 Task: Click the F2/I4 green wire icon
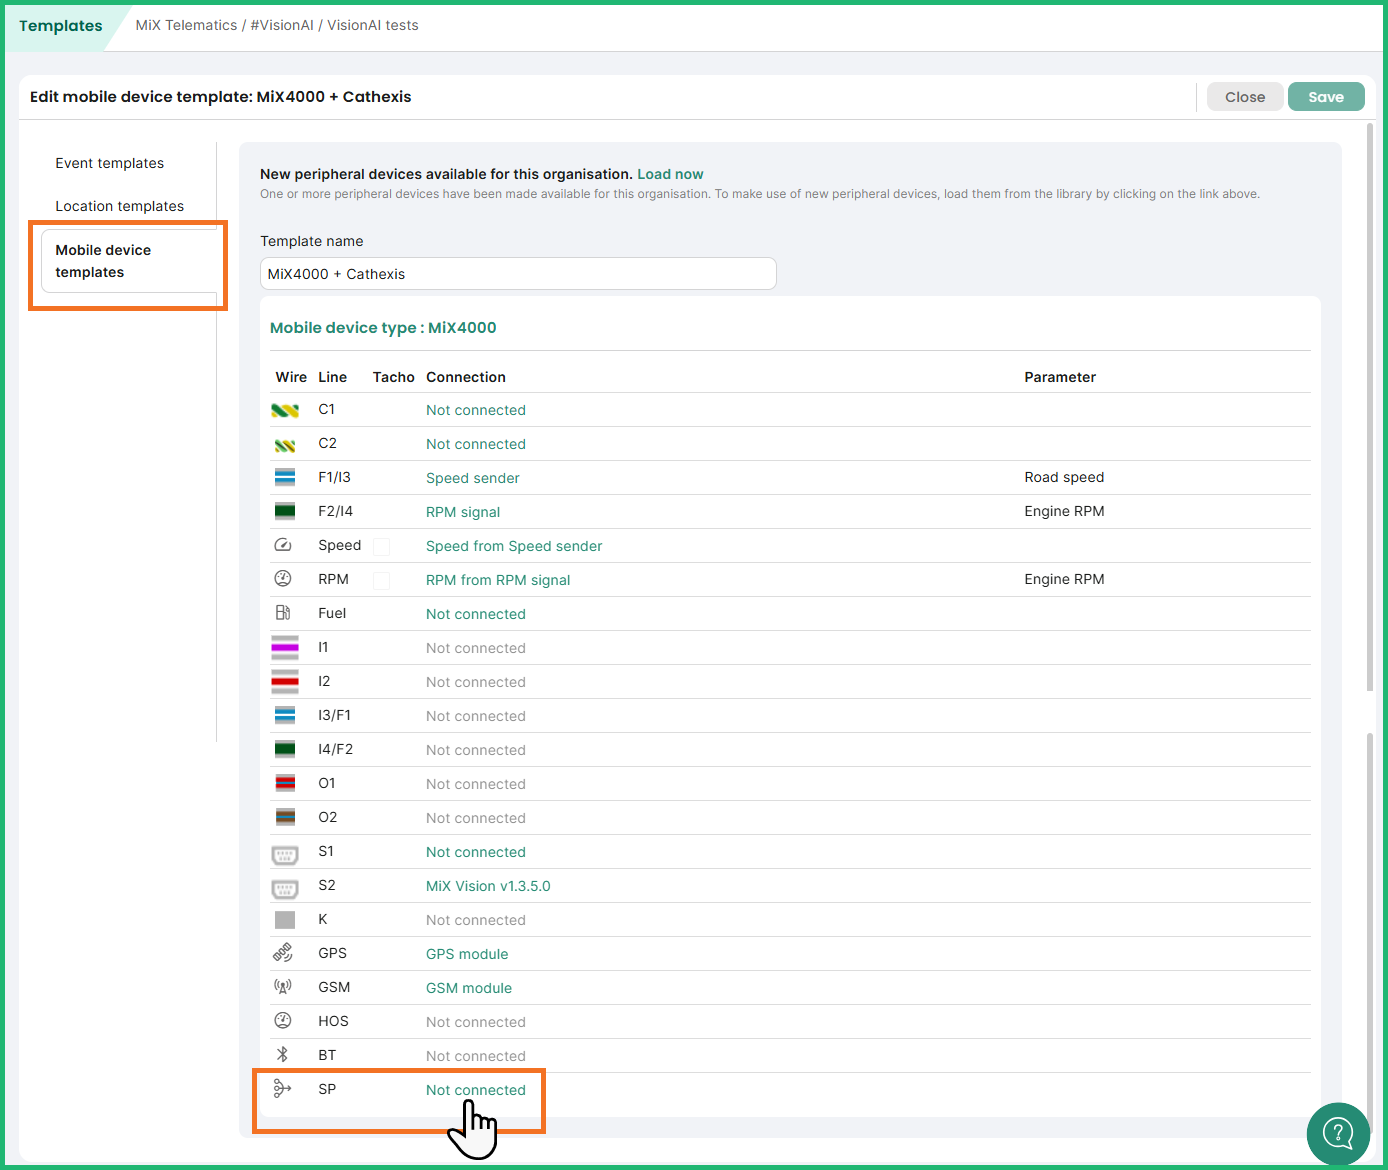point(285,512)
